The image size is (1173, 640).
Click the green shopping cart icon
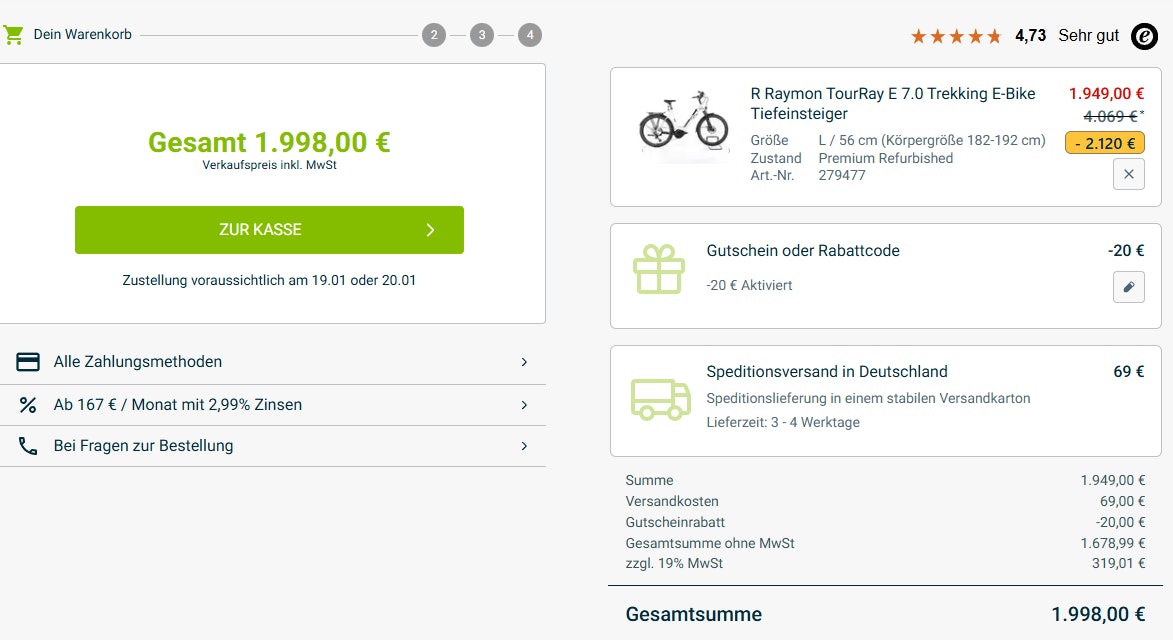(x=13, y=35)
